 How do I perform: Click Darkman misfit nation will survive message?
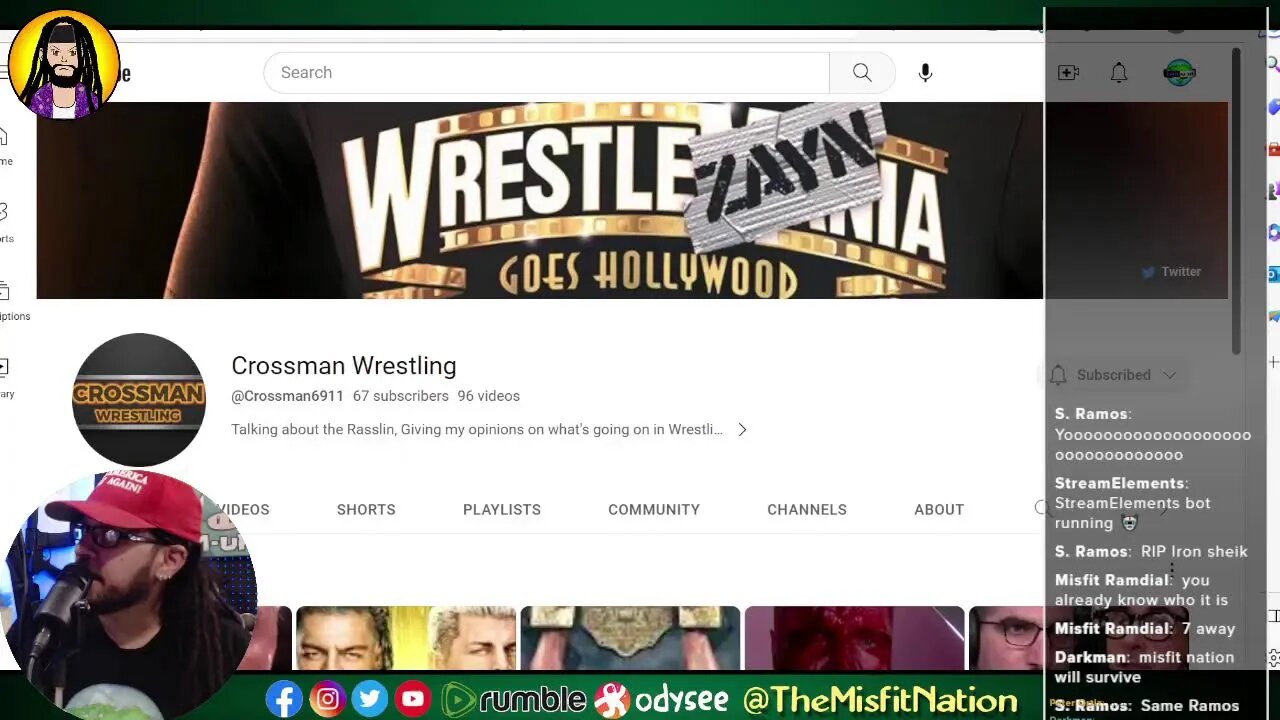point(1145,667)
